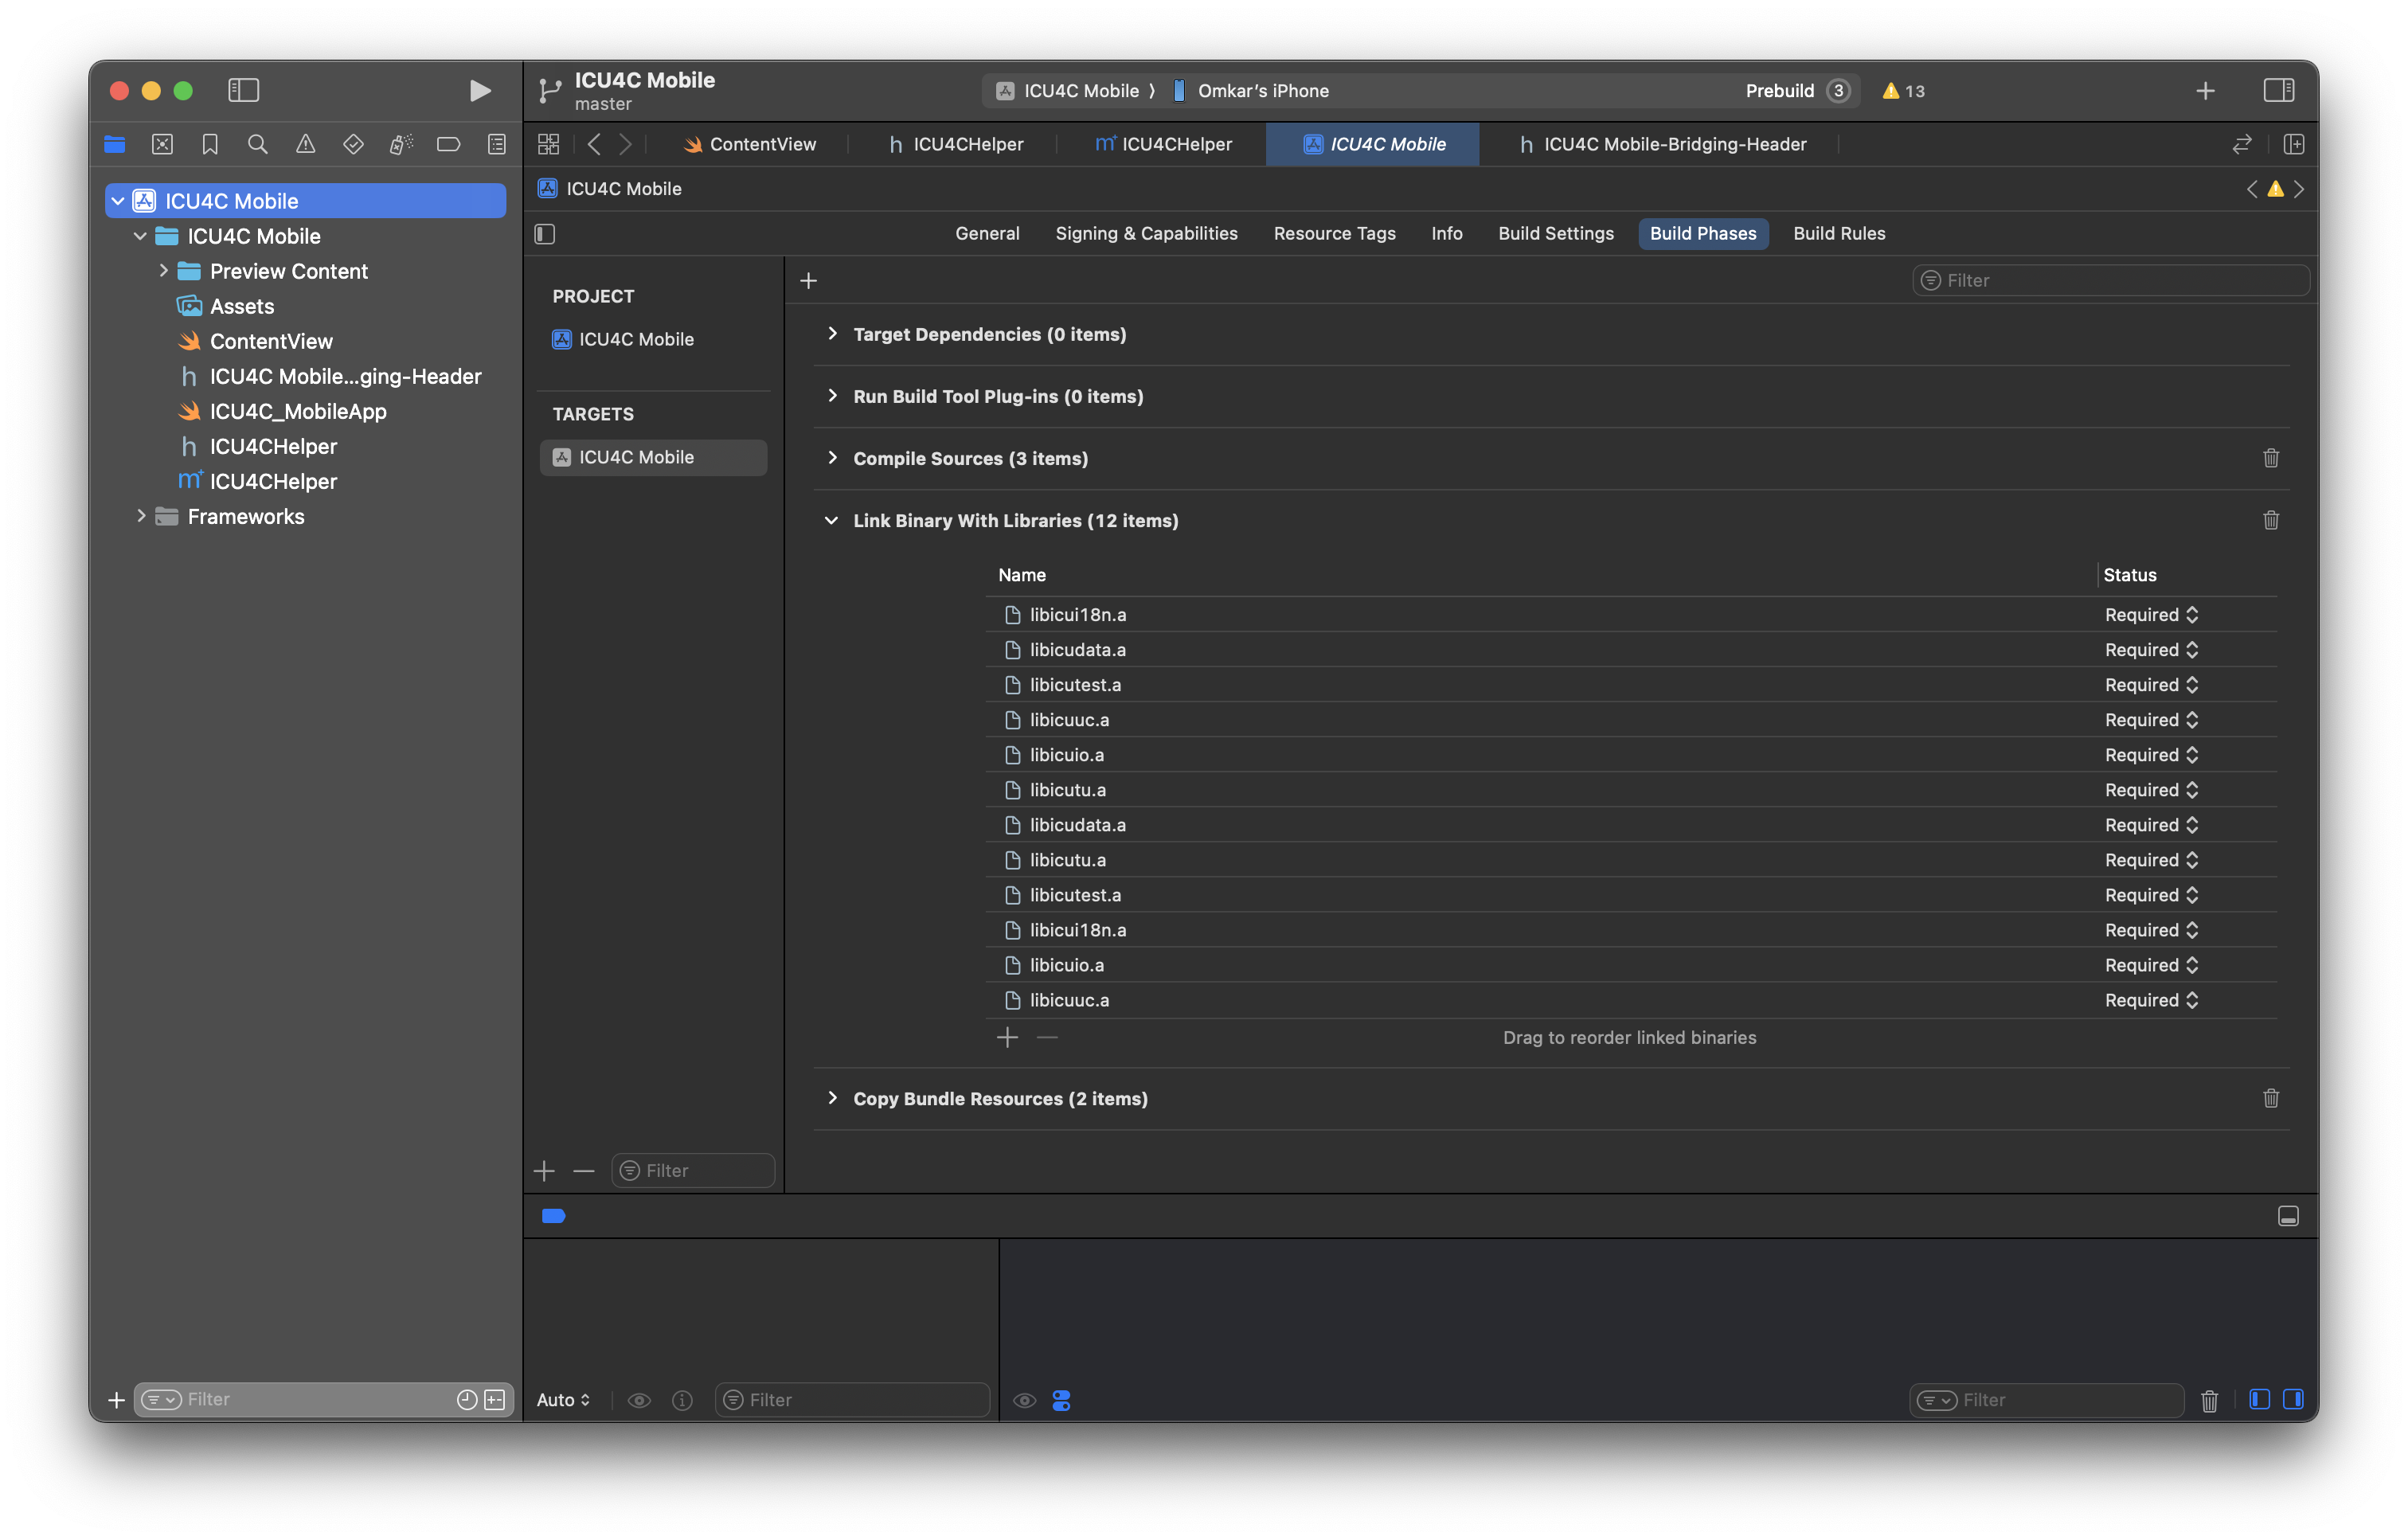Click the build phases Filter field

pyautogui.click(x=2110, y=281)
